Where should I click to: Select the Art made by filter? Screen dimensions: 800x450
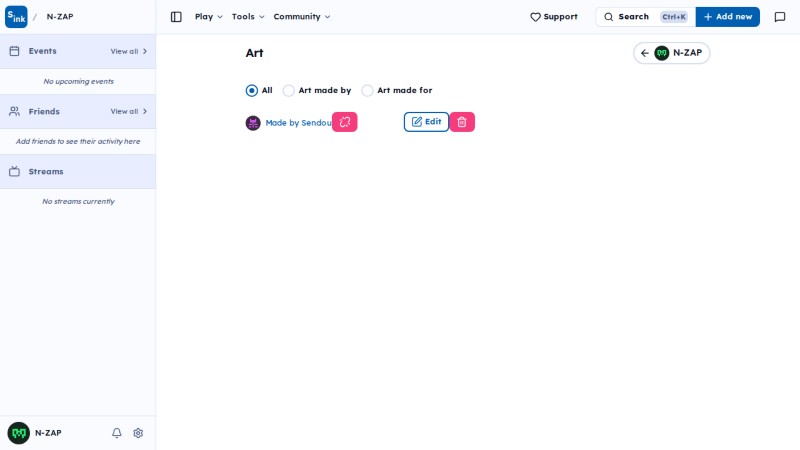317,90
